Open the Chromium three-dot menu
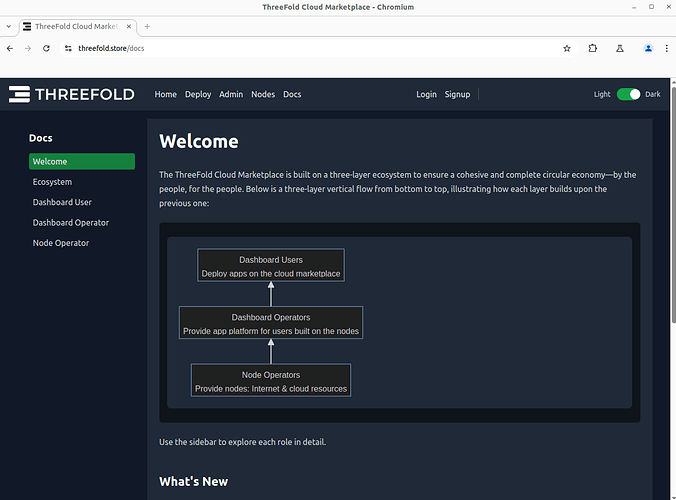Viewport: 676px width, 500px height. [x=667, y=48]
